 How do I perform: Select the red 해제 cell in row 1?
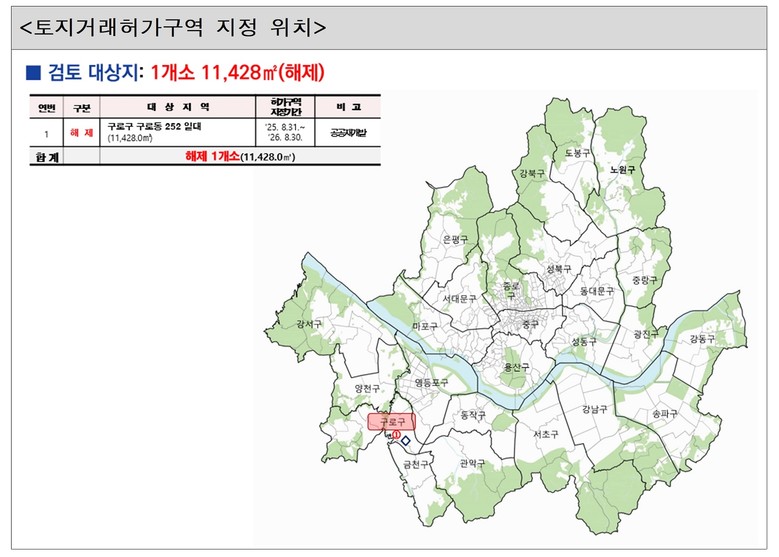(81, 132)
